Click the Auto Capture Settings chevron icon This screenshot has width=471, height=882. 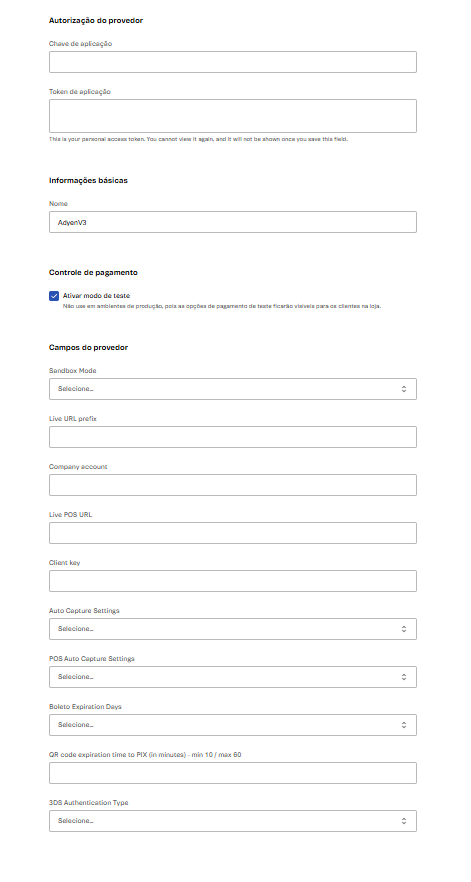tap(403, 629)
